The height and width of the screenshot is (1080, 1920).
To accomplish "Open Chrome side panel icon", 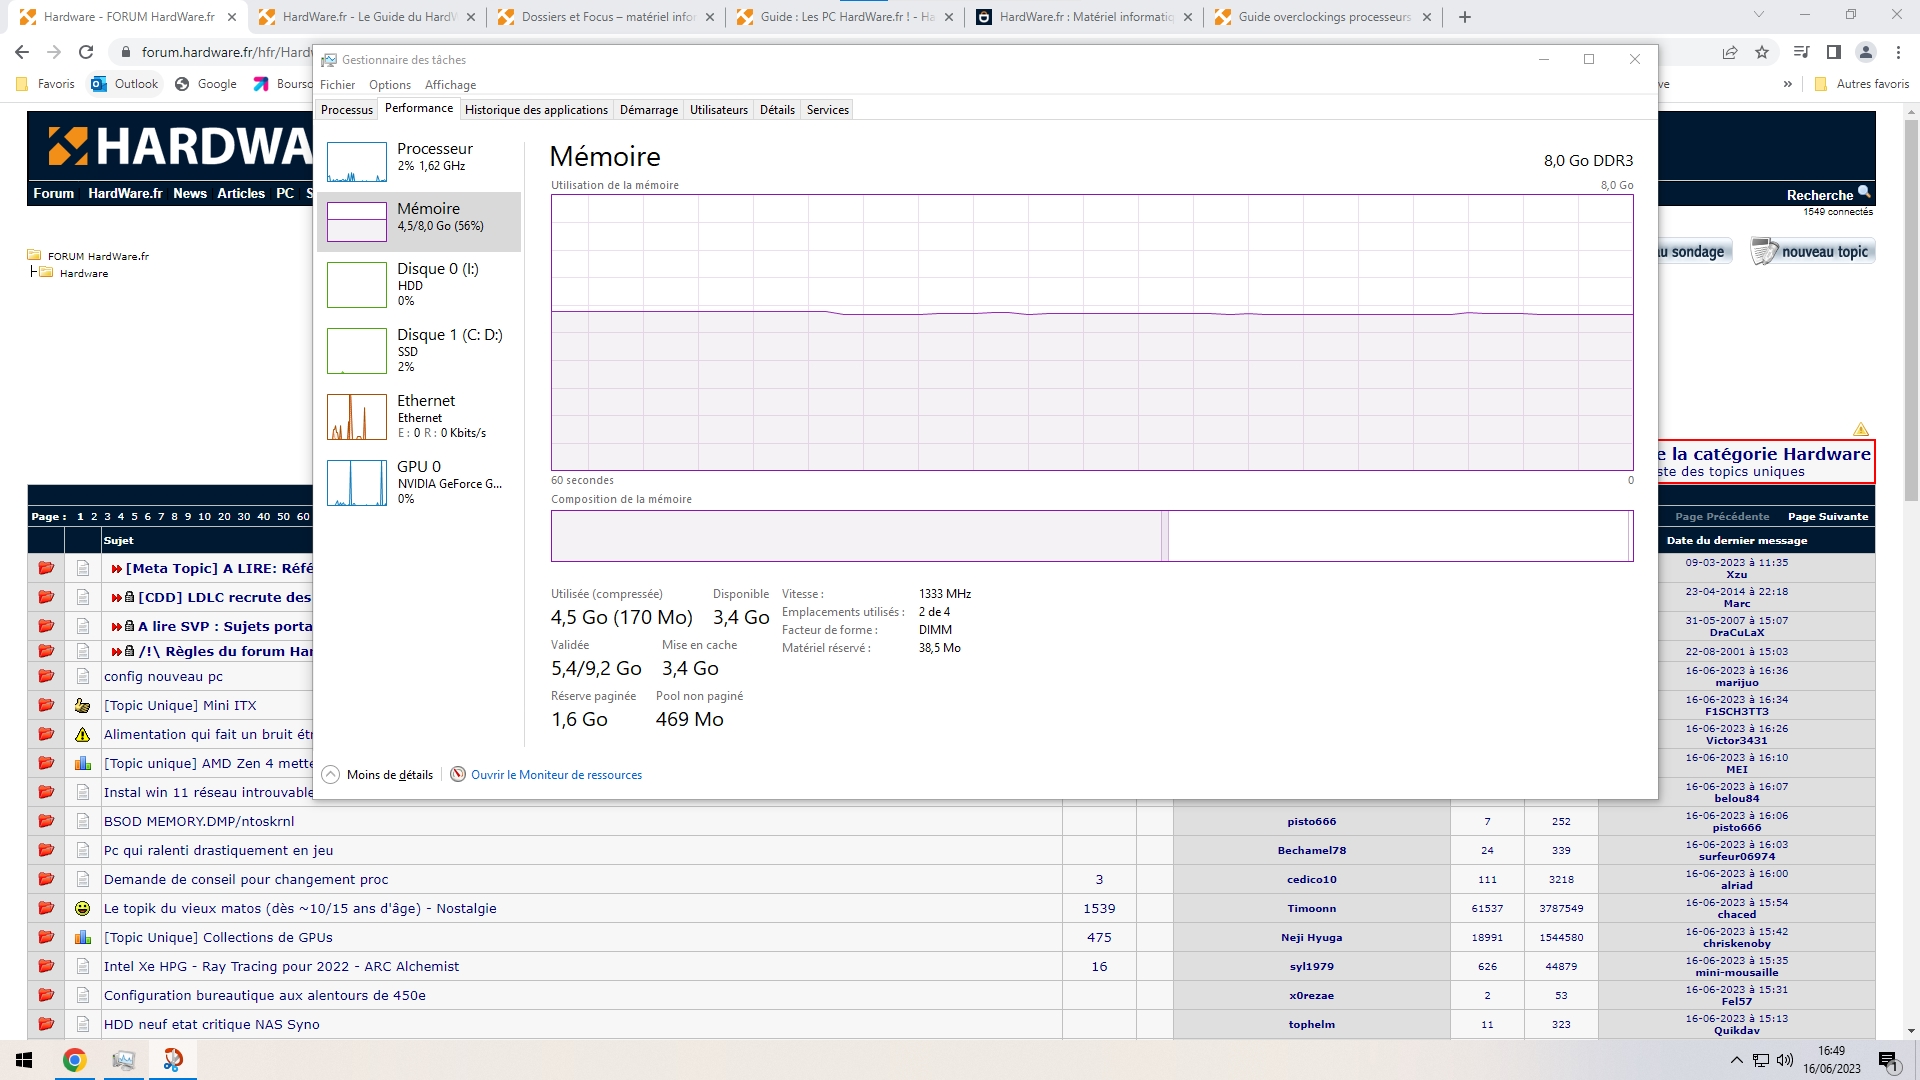I will (x=1833, y=52).
